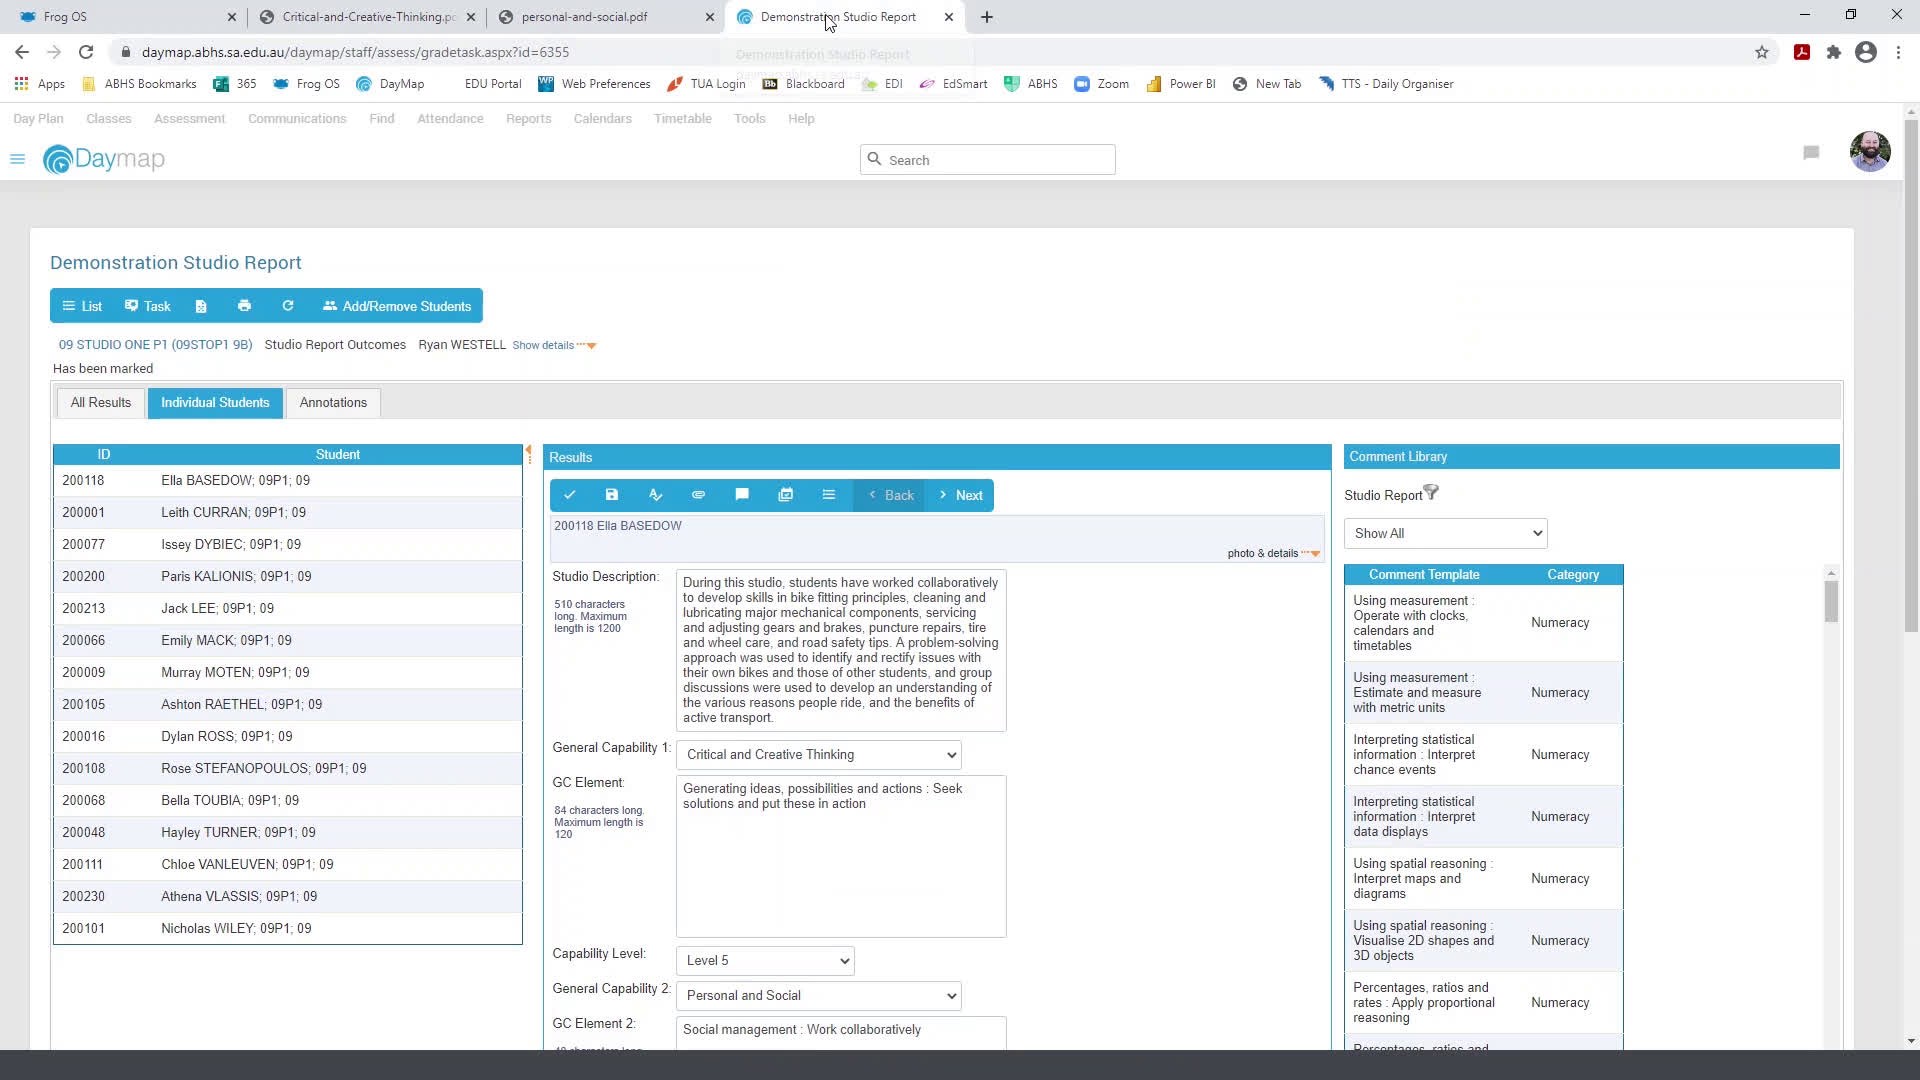Click the refresh icon in task toolbar

click(288, 306)
